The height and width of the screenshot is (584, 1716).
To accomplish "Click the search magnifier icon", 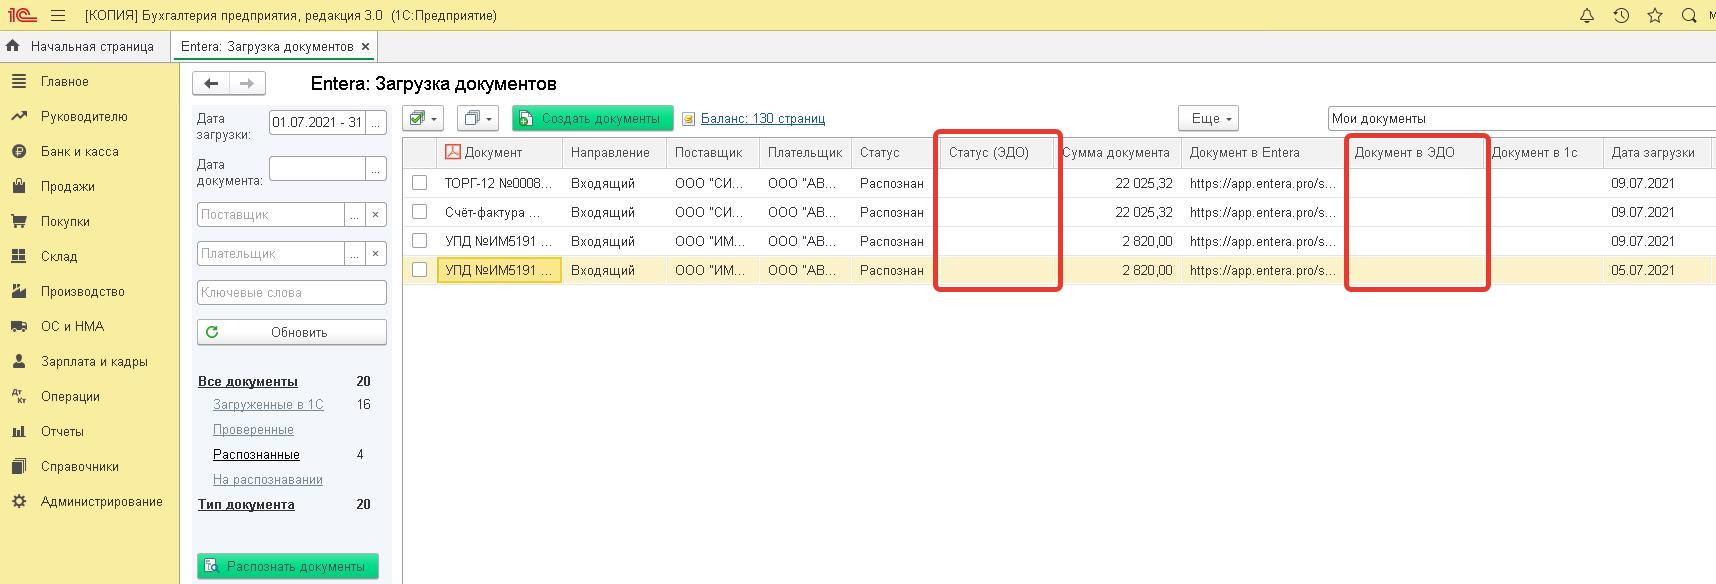I will (1689, 15).
